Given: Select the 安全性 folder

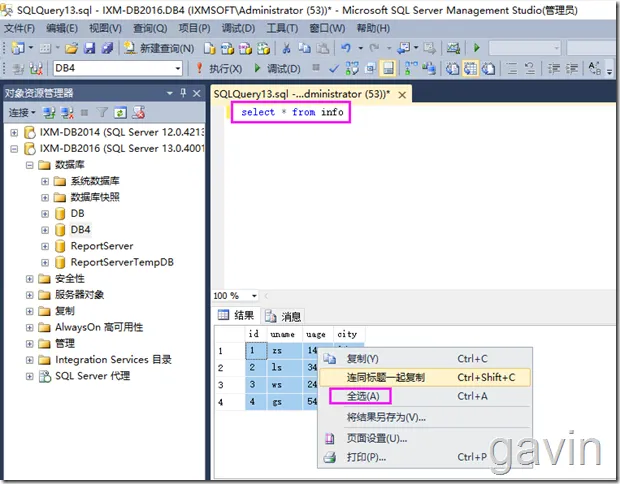Looking at the screenshot, I should pos(70,278).
